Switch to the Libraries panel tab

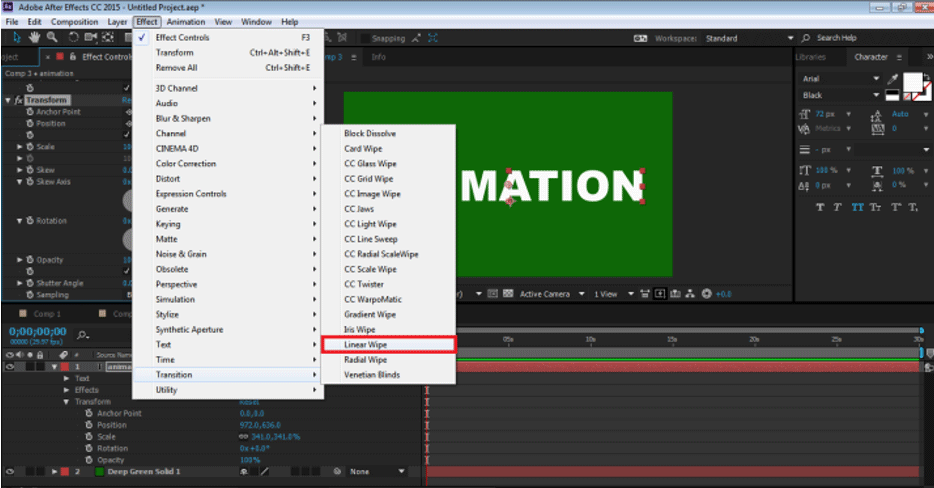tap(811, 57)
